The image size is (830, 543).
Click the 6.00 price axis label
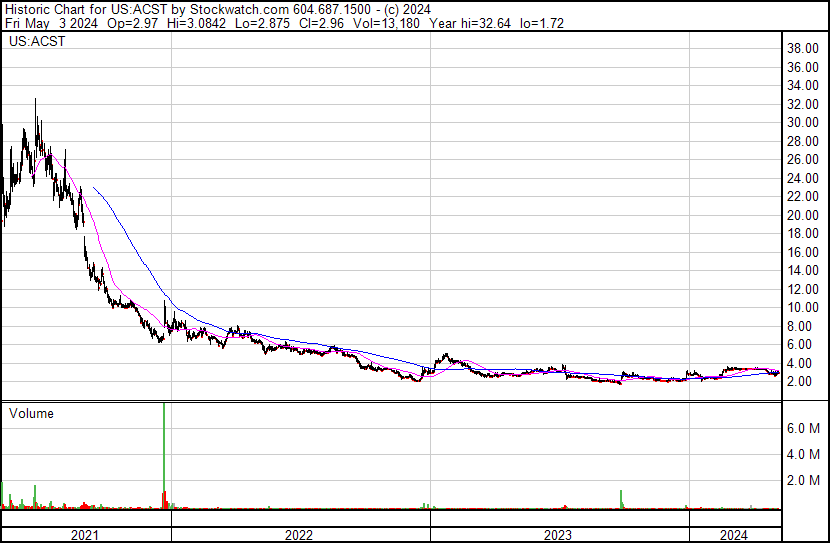(799, 345)
